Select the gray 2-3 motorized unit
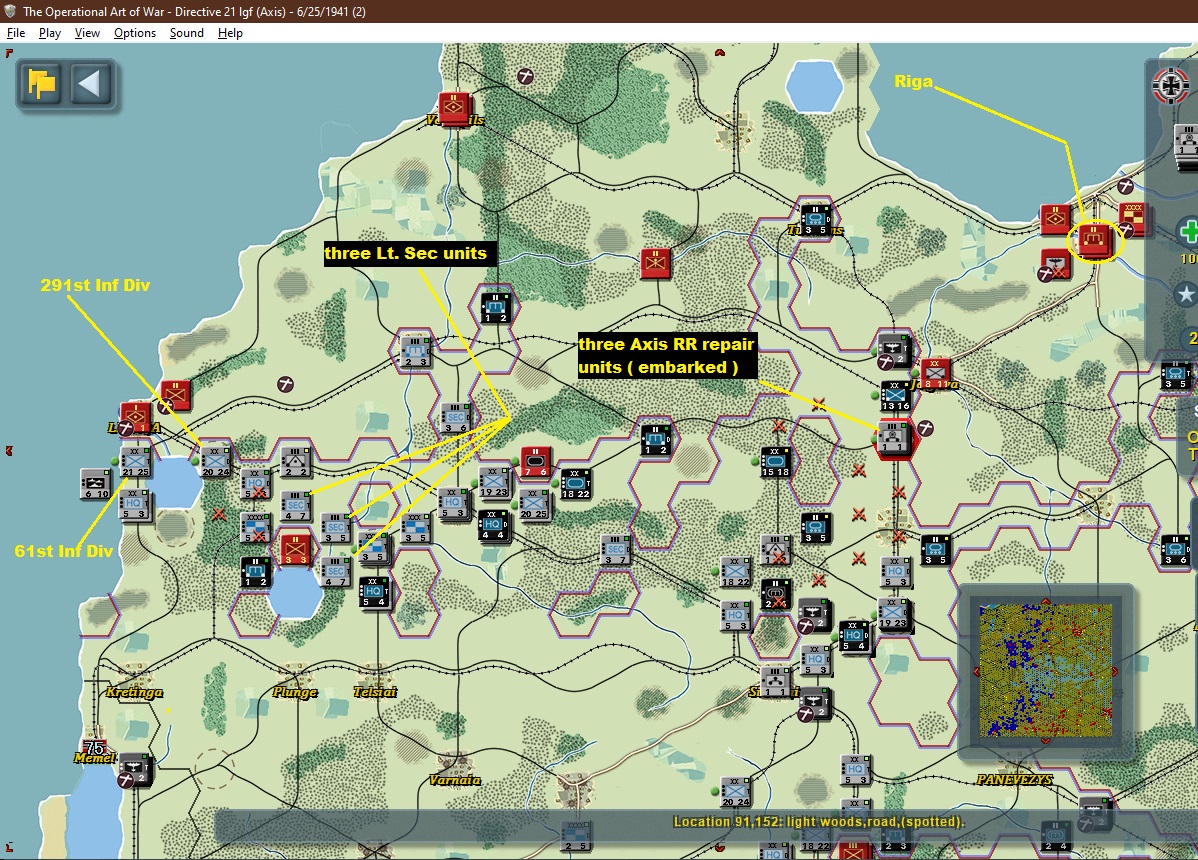1198x860 pixels. point(416,351)
